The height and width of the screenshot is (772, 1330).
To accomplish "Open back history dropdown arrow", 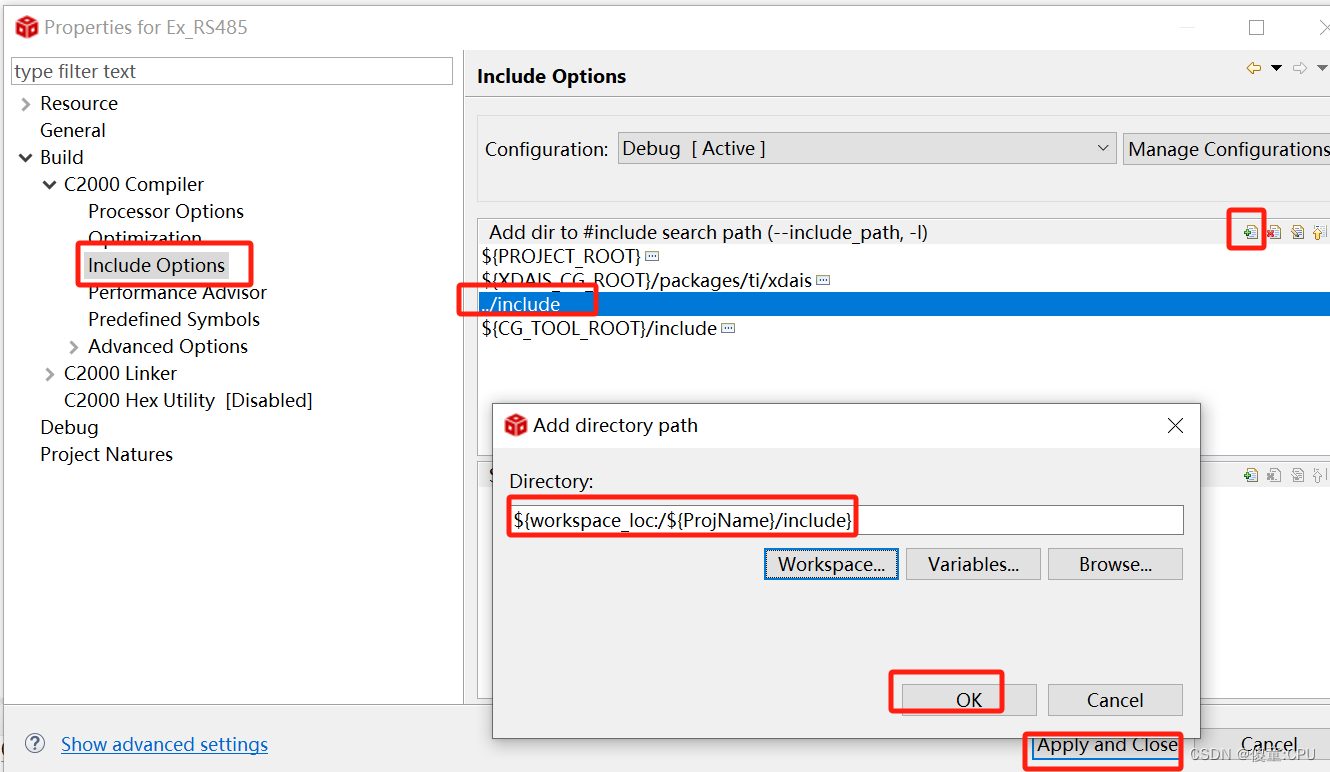I will tap(1276, 68).
